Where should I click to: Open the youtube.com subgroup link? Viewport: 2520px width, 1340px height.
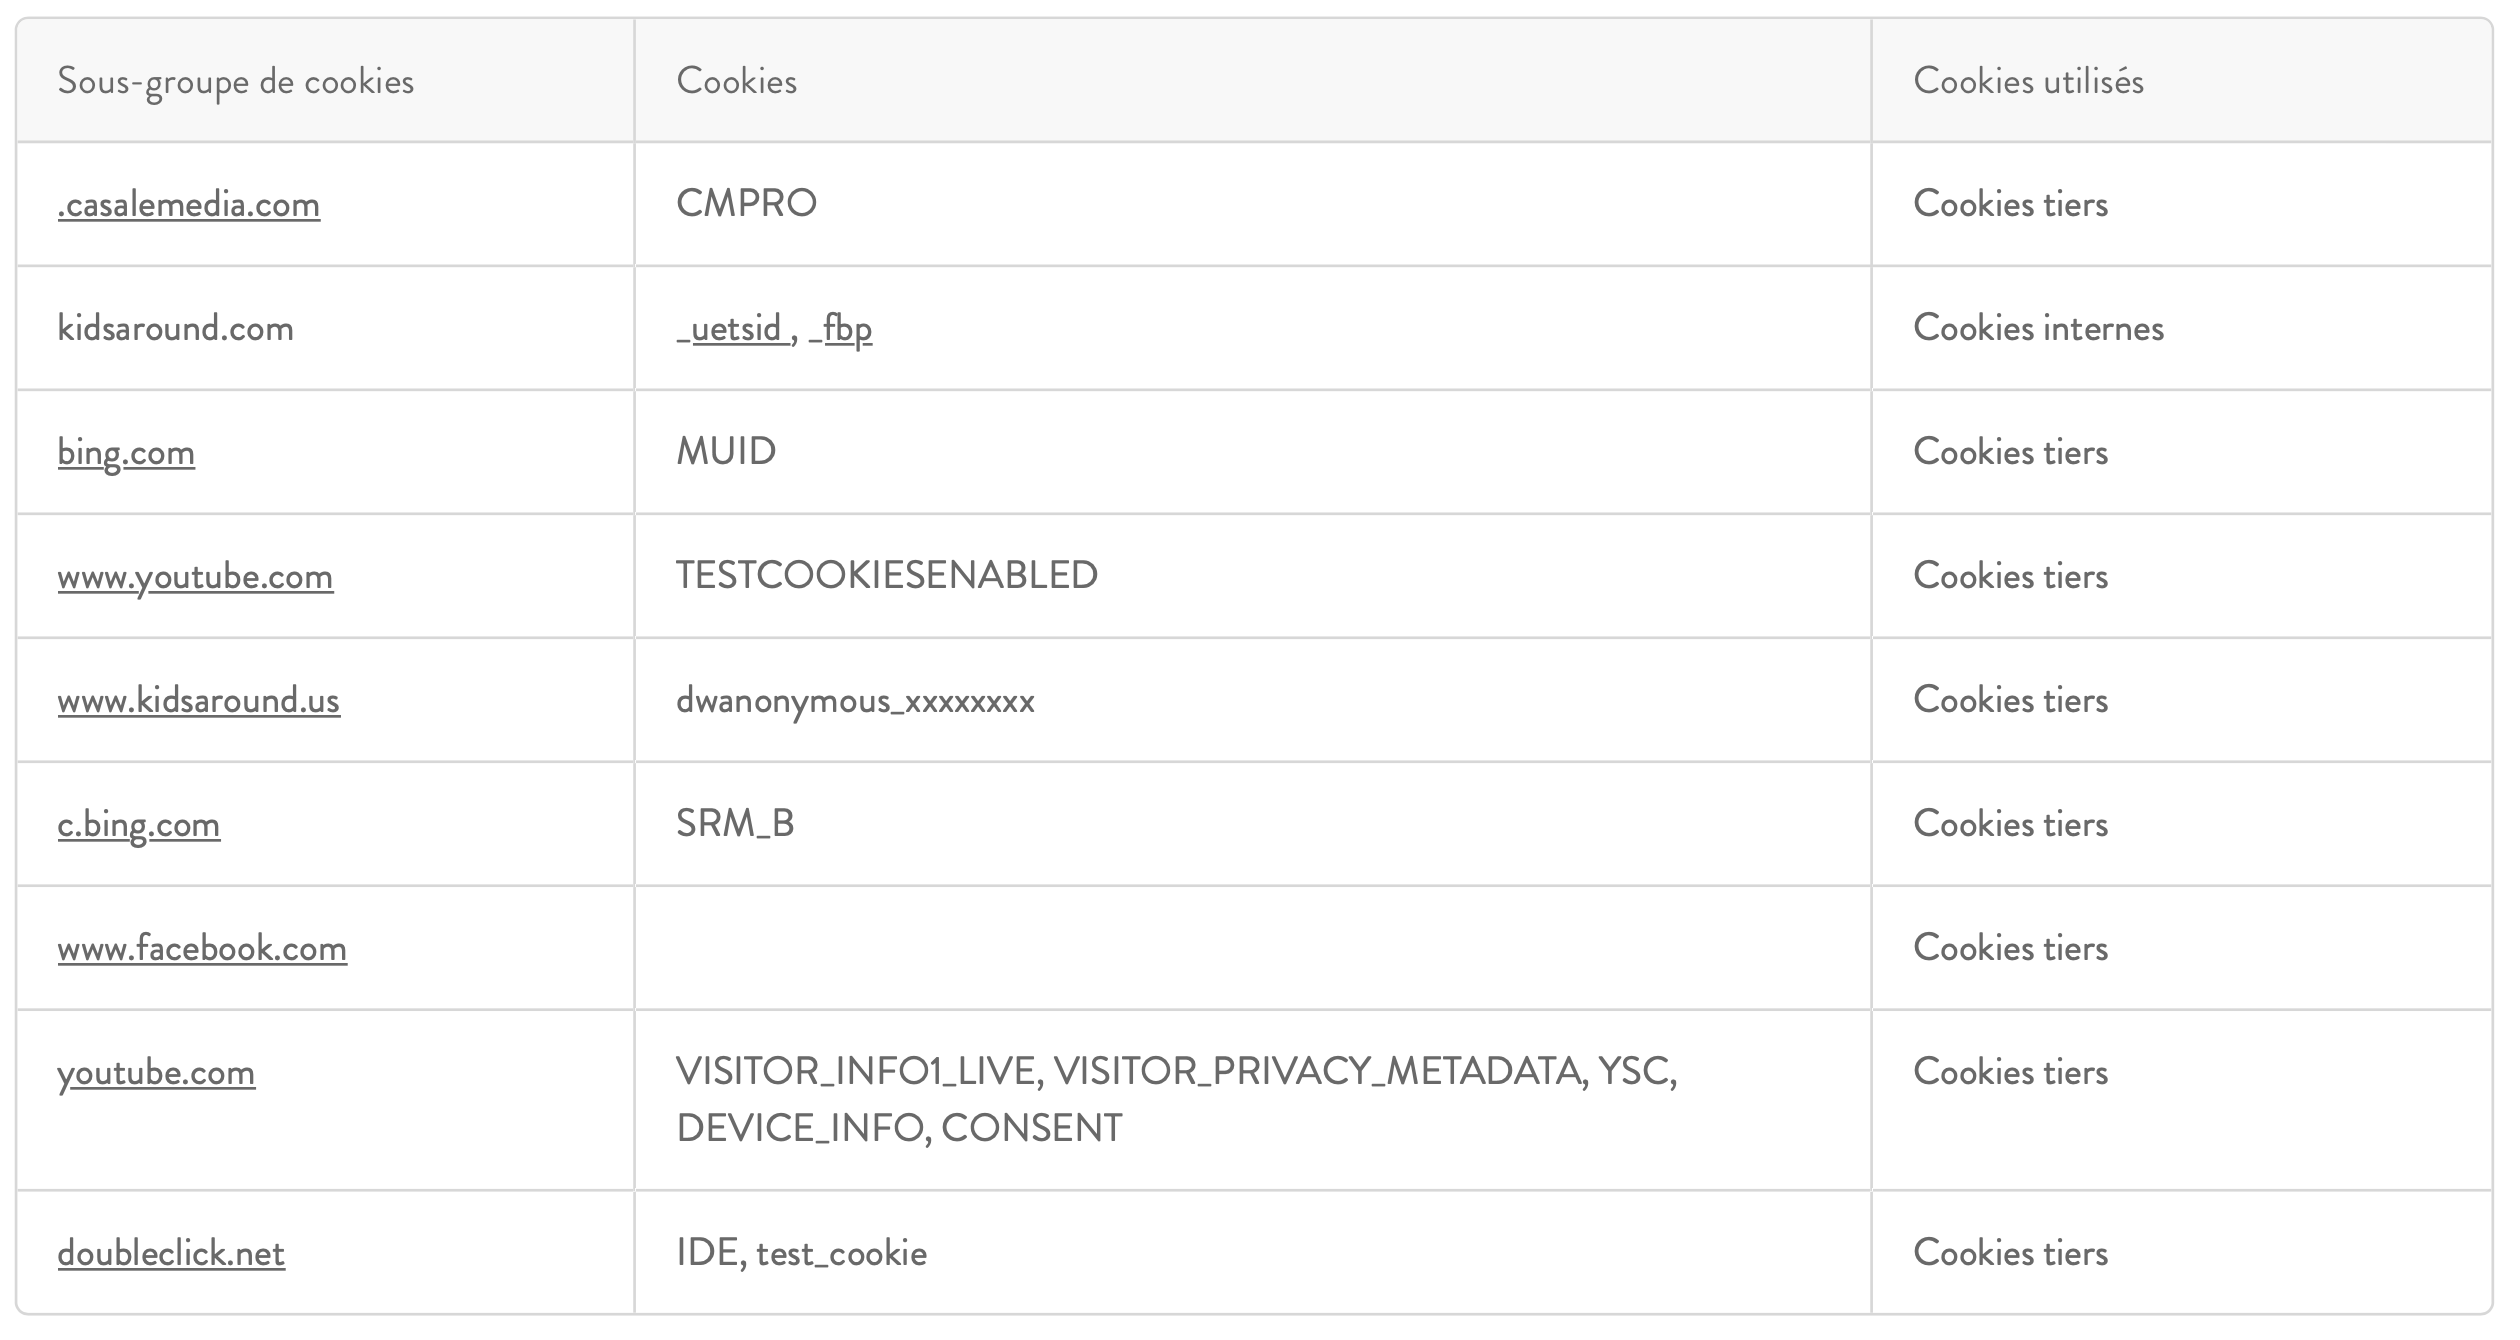(156, 1073)
